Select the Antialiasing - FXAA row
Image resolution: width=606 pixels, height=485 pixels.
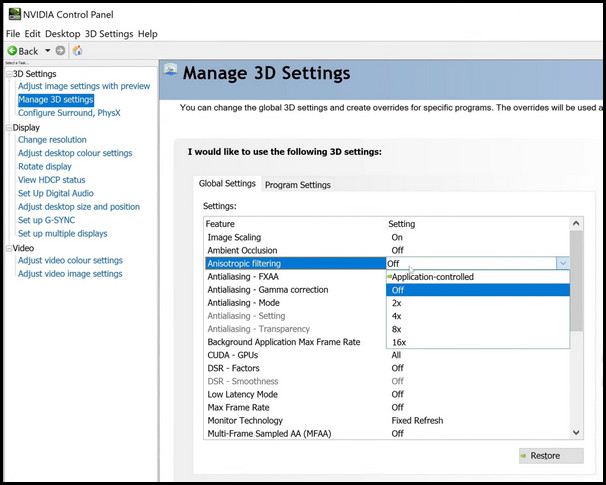pyautogui.click(x=295, y=277)
